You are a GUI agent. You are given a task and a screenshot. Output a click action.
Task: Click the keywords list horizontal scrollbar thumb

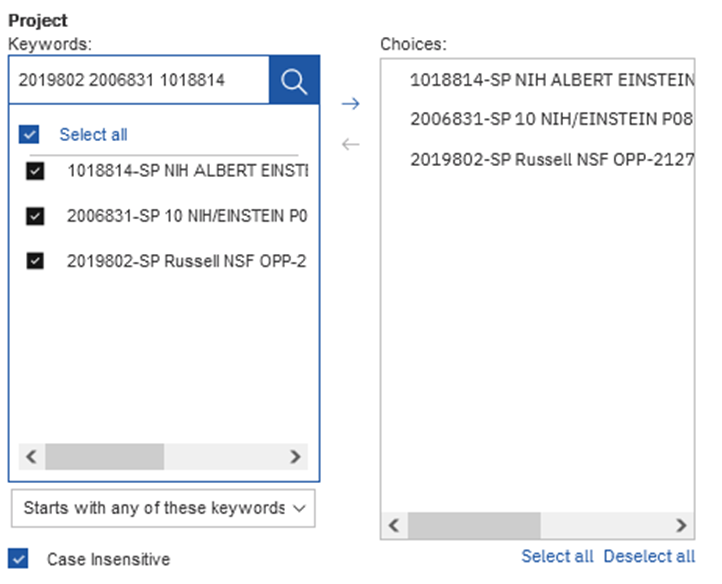(104, 457)
